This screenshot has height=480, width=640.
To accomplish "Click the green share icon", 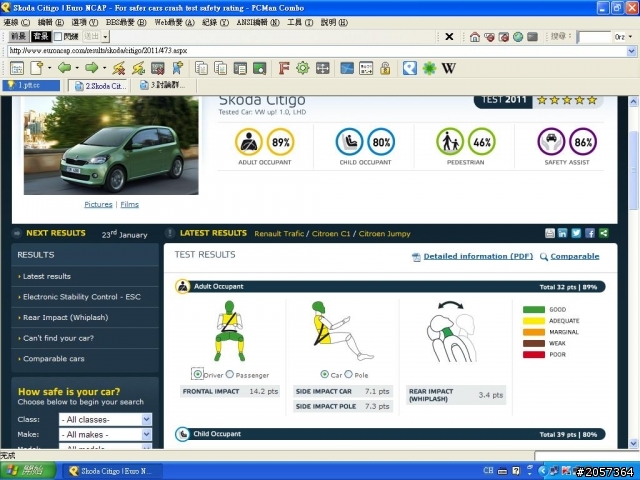I will pyautogui.click(x=604, y=233).
